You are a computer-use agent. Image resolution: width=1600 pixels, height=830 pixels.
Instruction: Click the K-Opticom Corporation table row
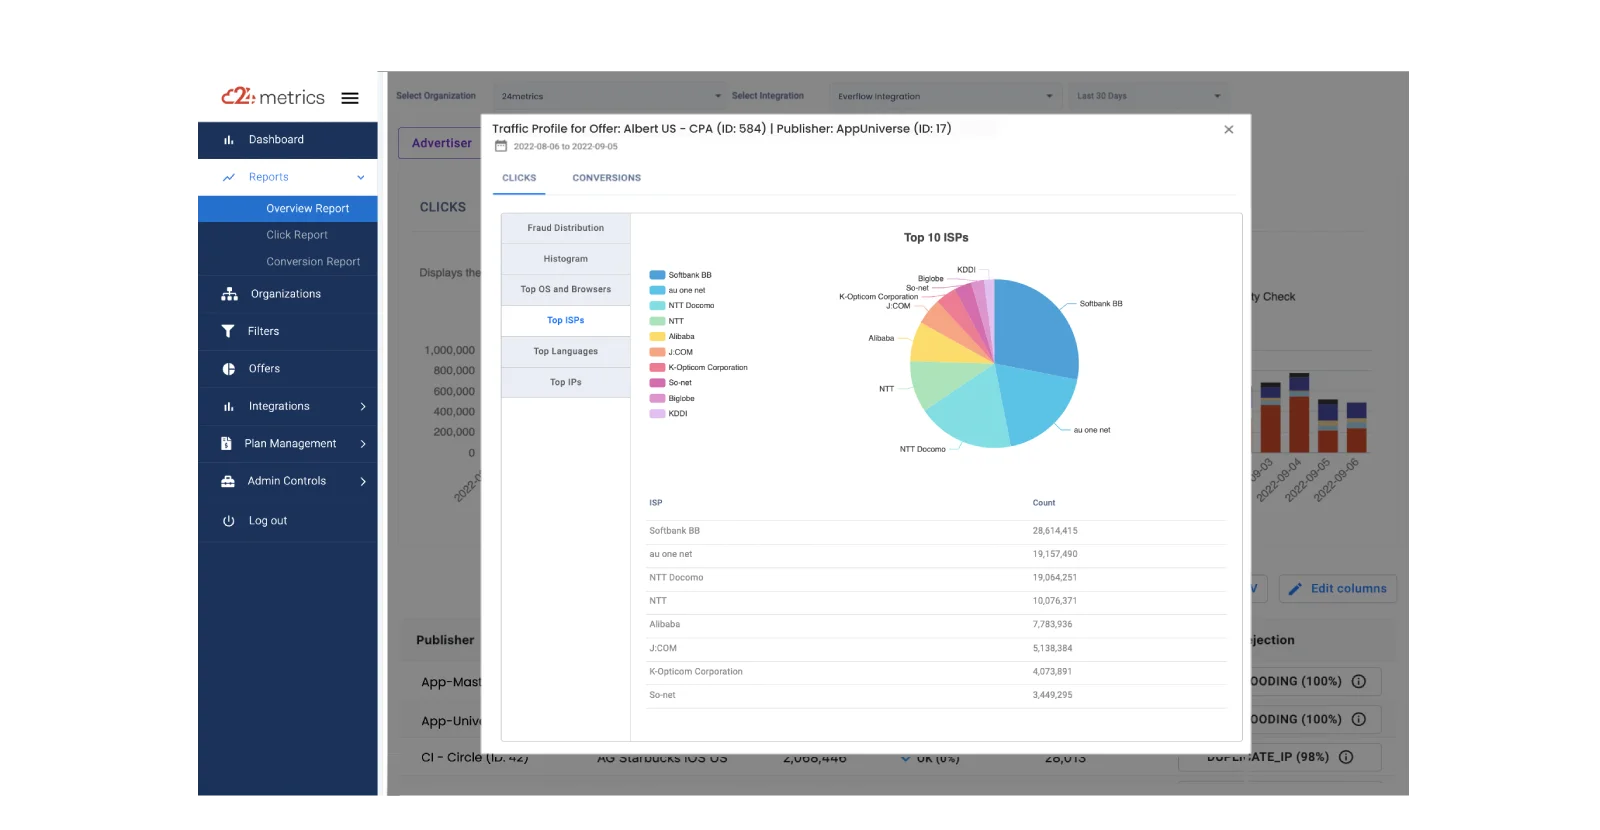click(x=936, y=672)
